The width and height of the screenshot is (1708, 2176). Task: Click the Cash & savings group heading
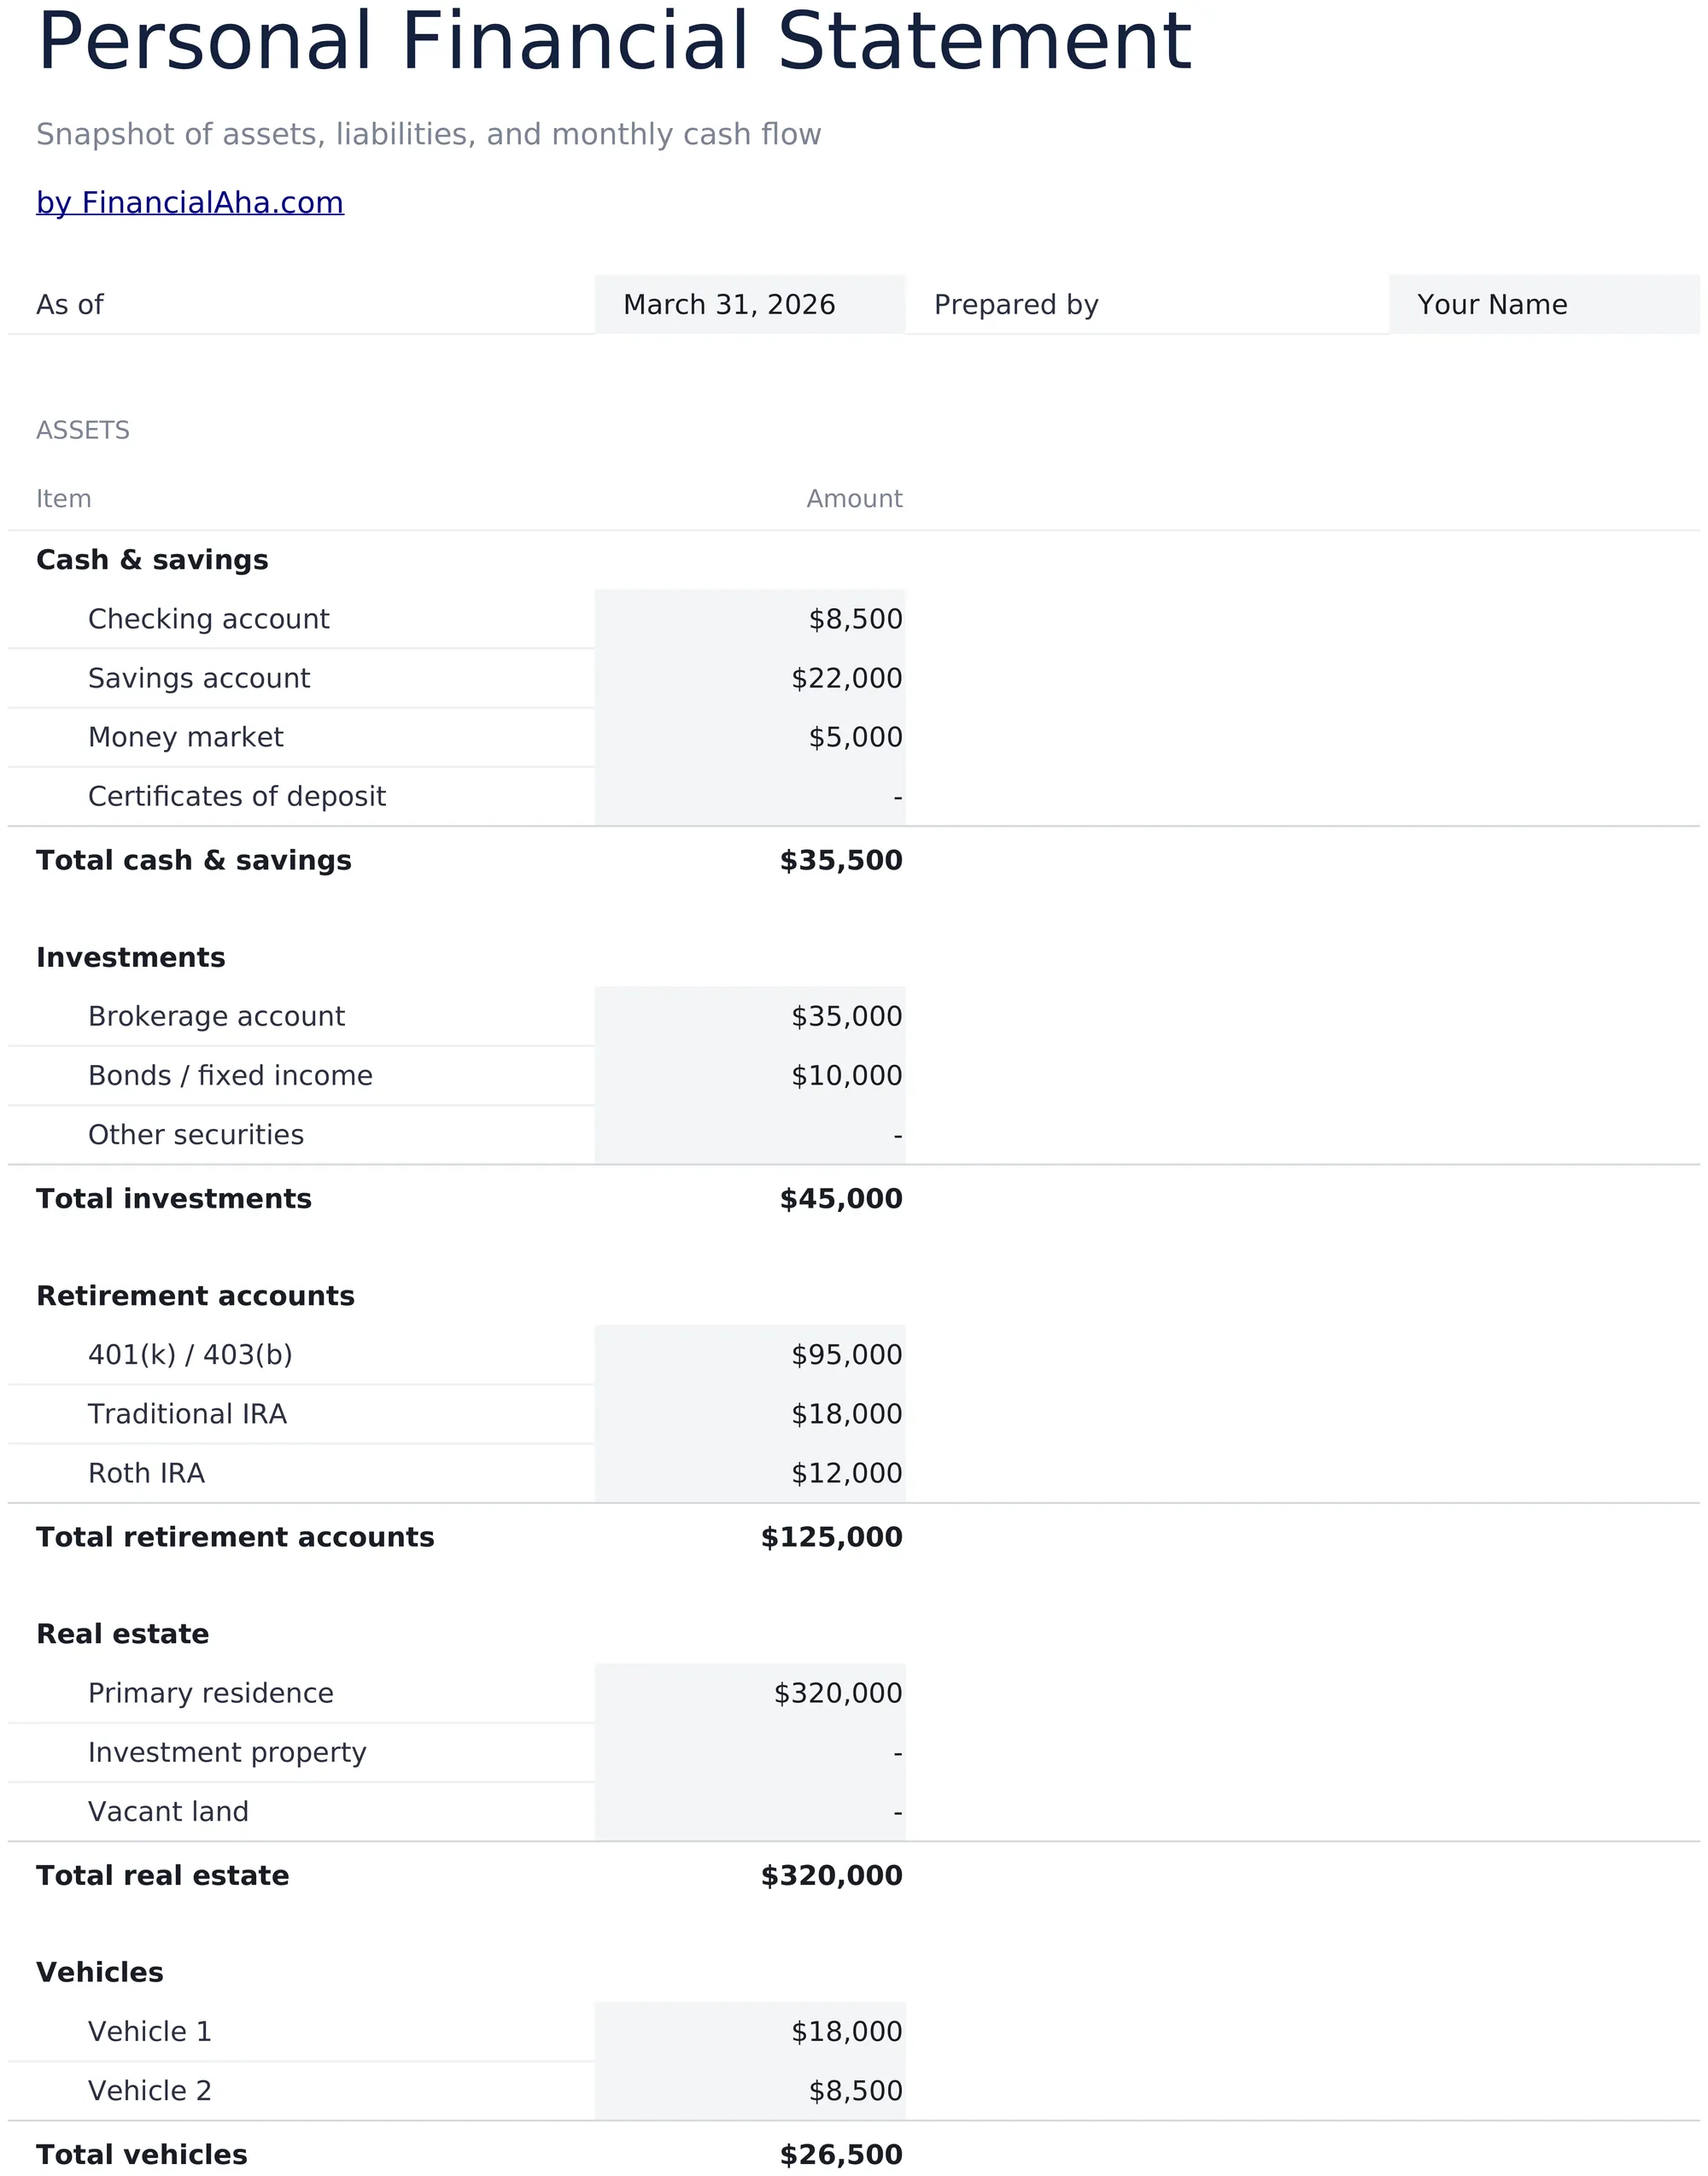152,560
